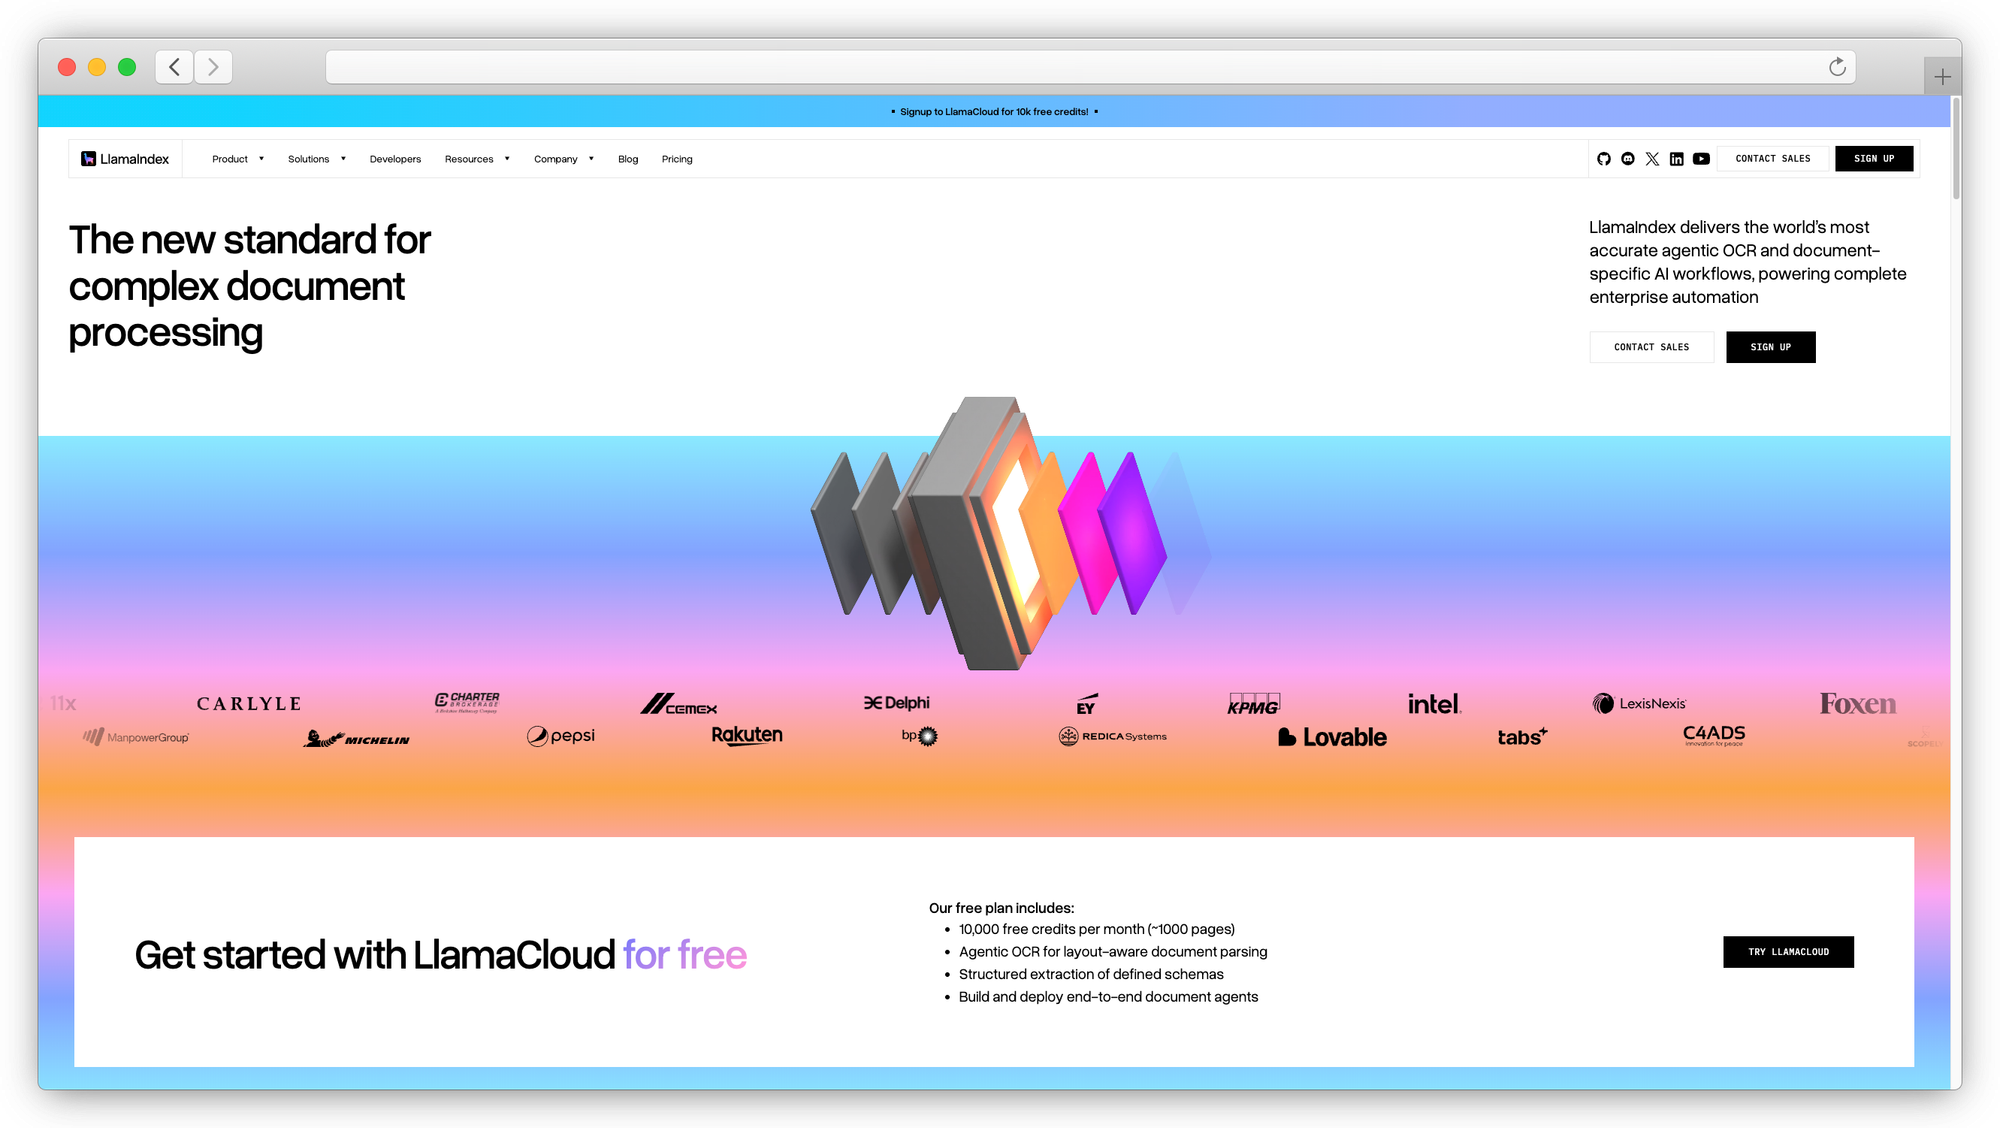Expand the Company dropdown menu
The width and height of the screenshot is (2000, 1128).
564,159
